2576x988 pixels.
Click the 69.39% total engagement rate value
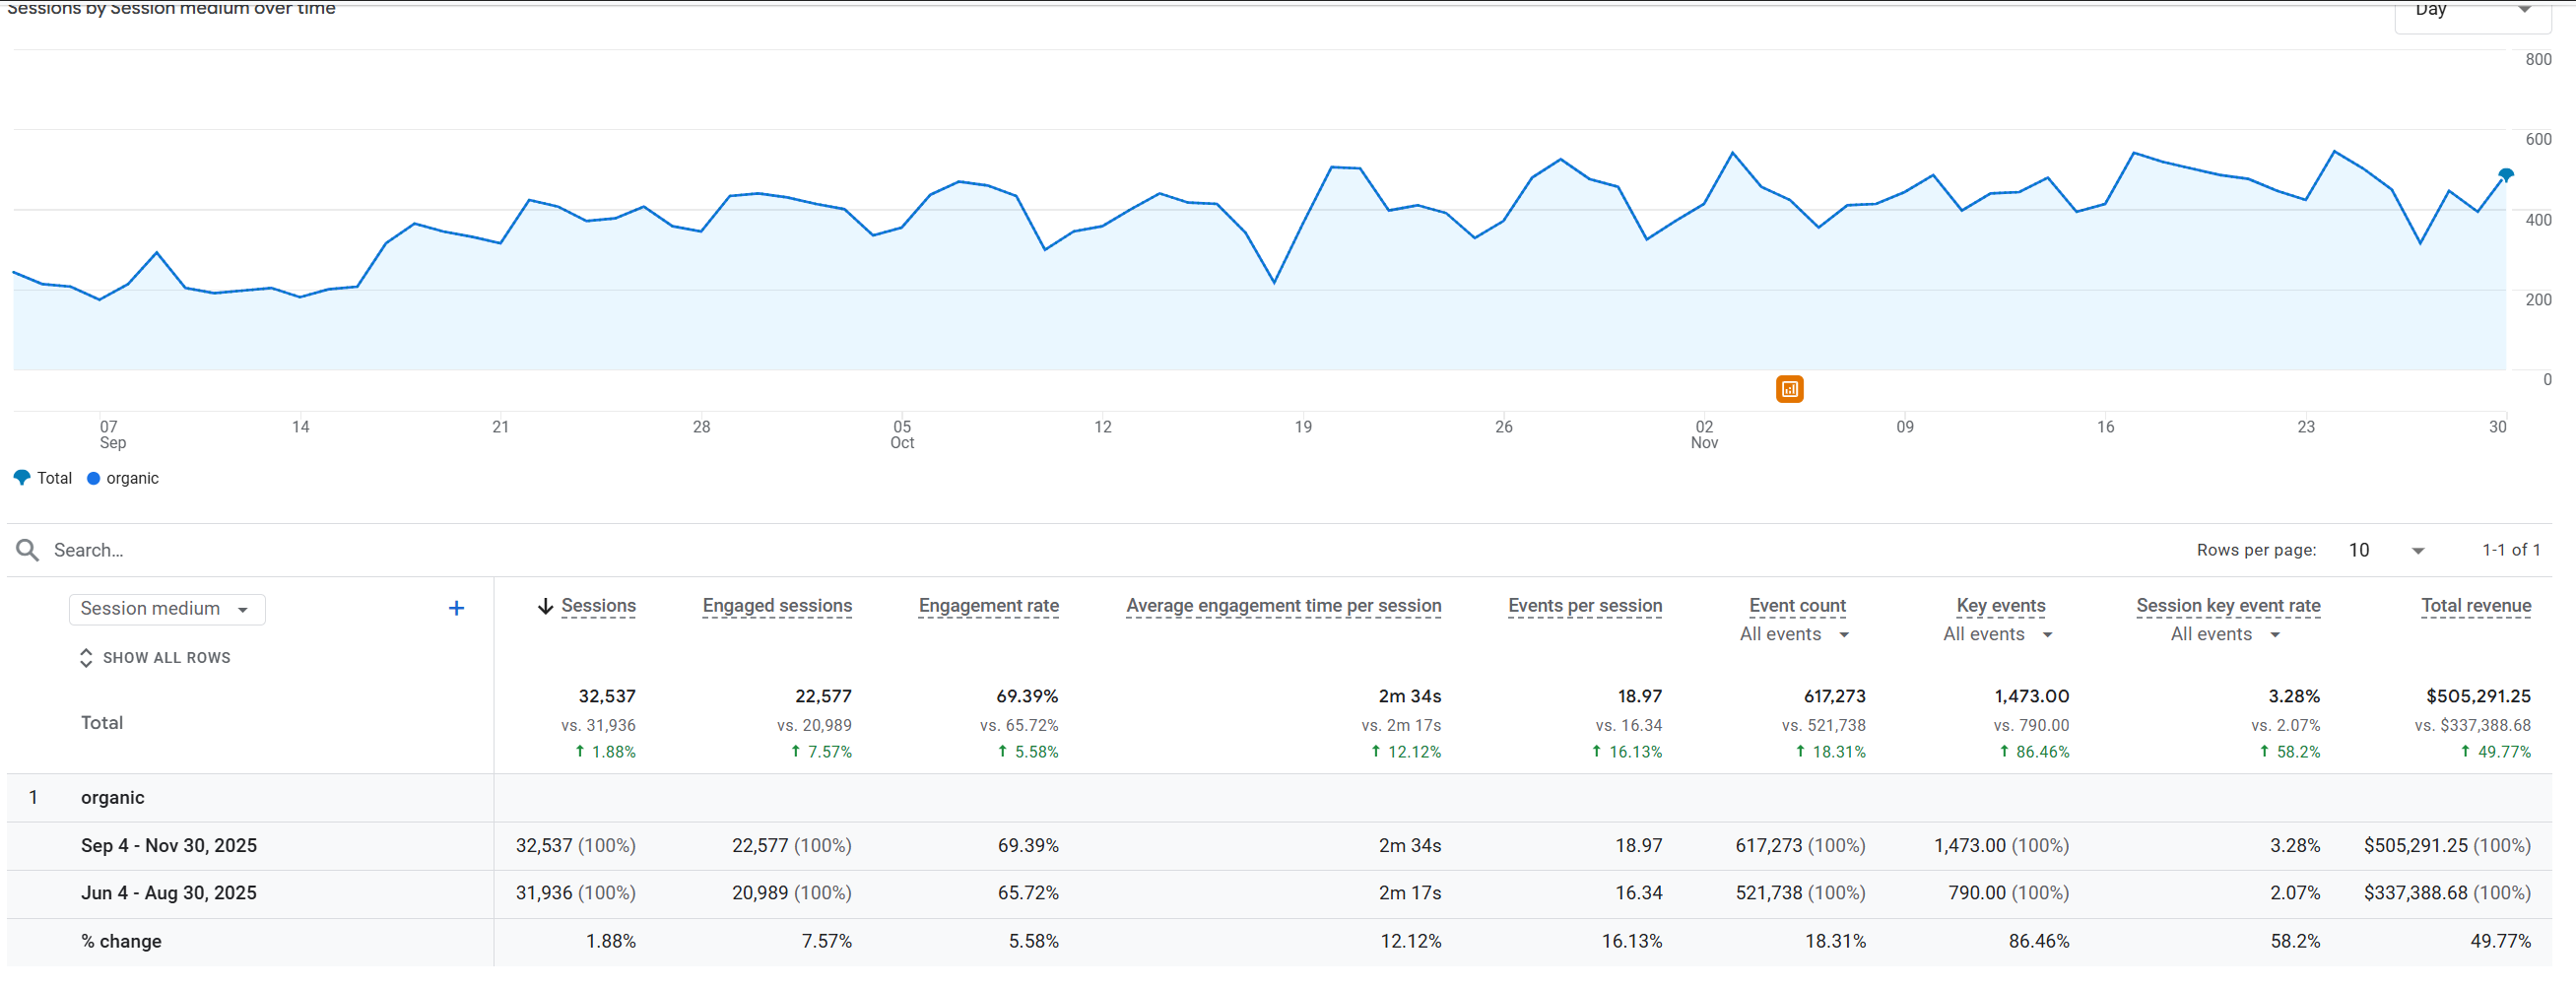[x=1027, y=696]
